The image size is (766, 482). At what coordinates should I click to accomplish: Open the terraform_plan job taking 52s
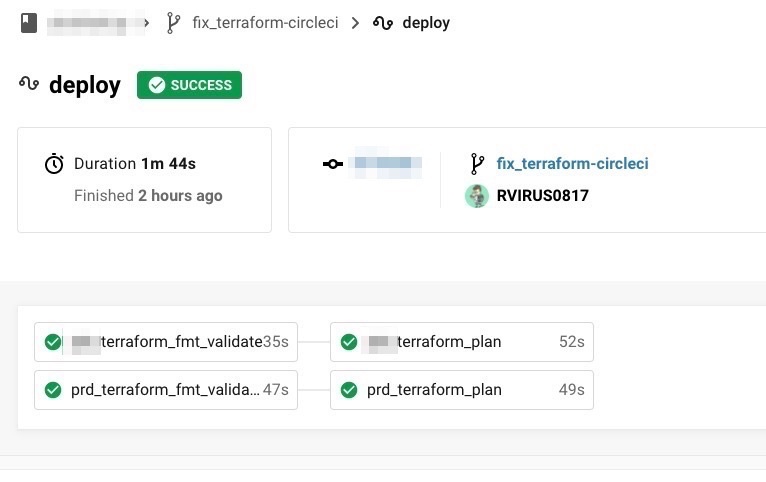[x=461, y=342]
